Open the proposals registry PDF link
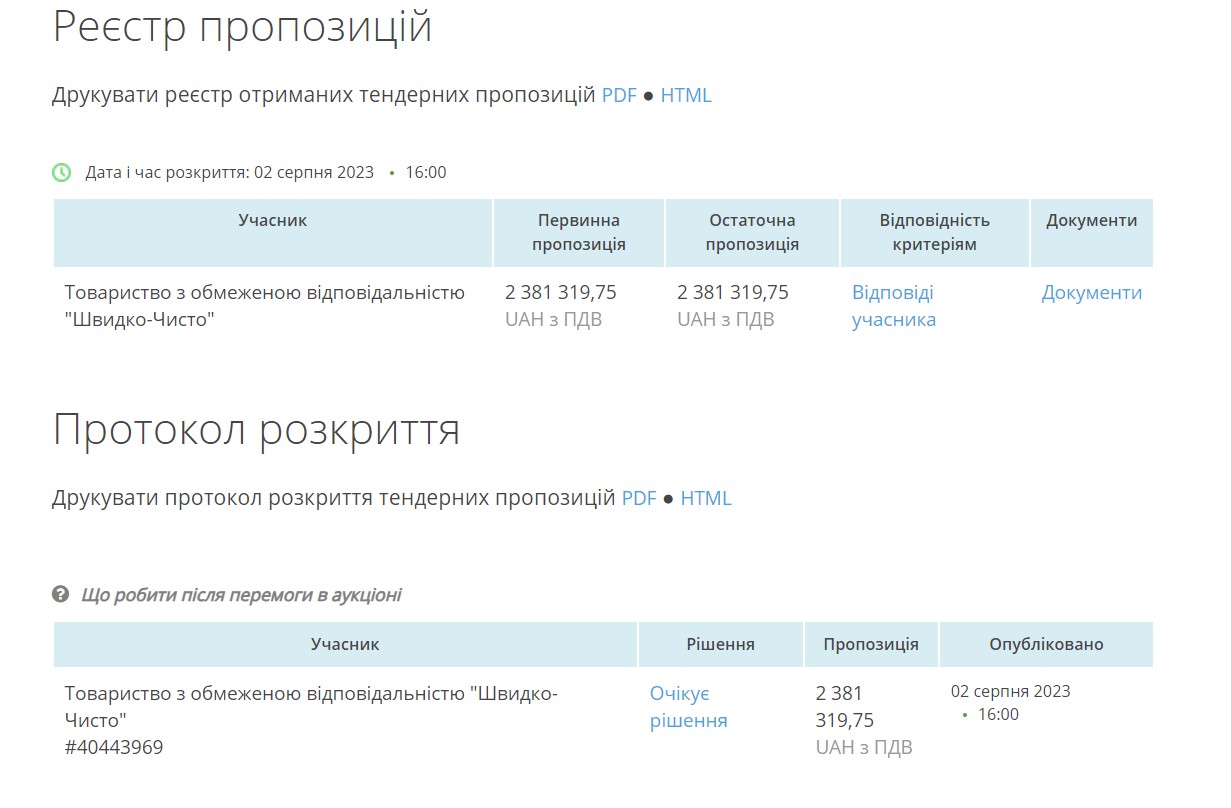 (x=619, y=95)
